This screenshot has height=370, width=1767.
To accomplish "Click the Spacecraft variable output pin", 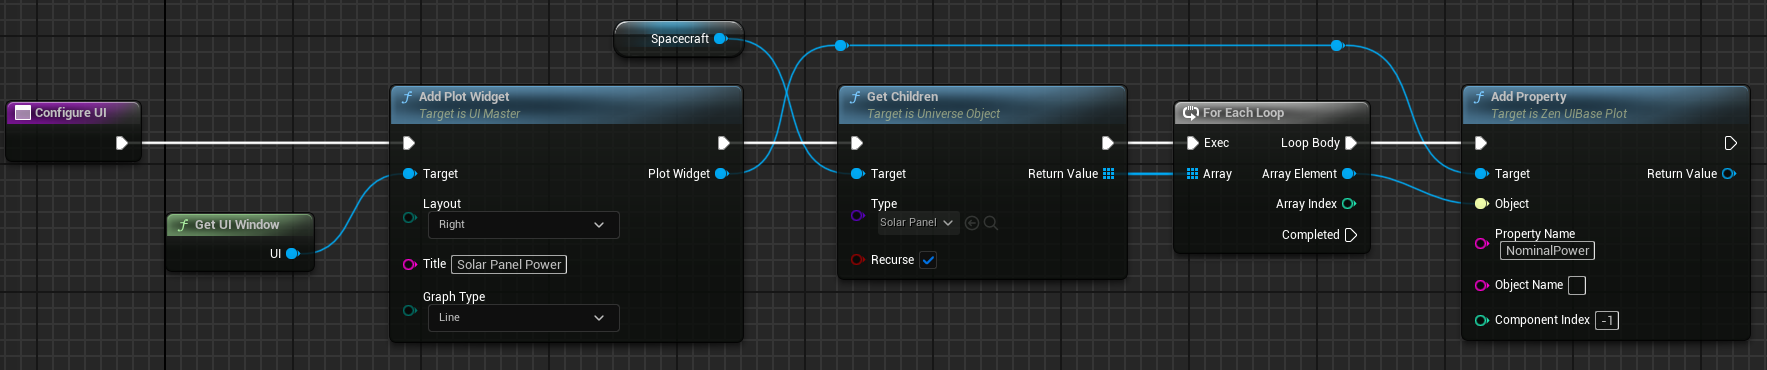I will point(720,39).
